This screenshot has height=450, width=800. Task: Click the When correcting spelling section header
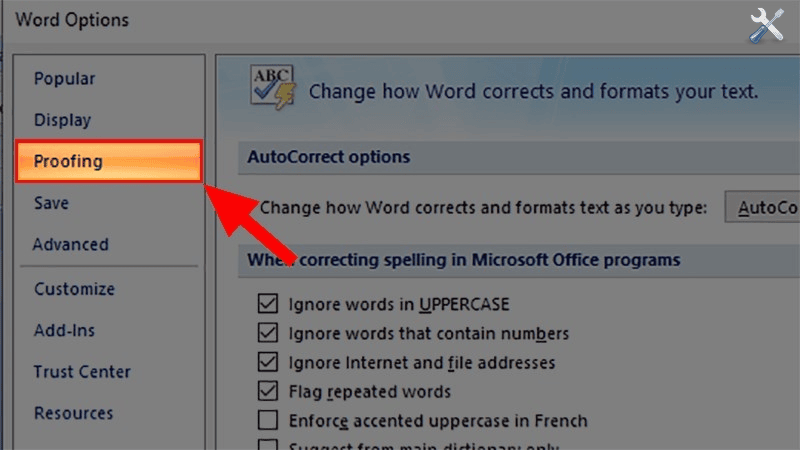point(464,260)
